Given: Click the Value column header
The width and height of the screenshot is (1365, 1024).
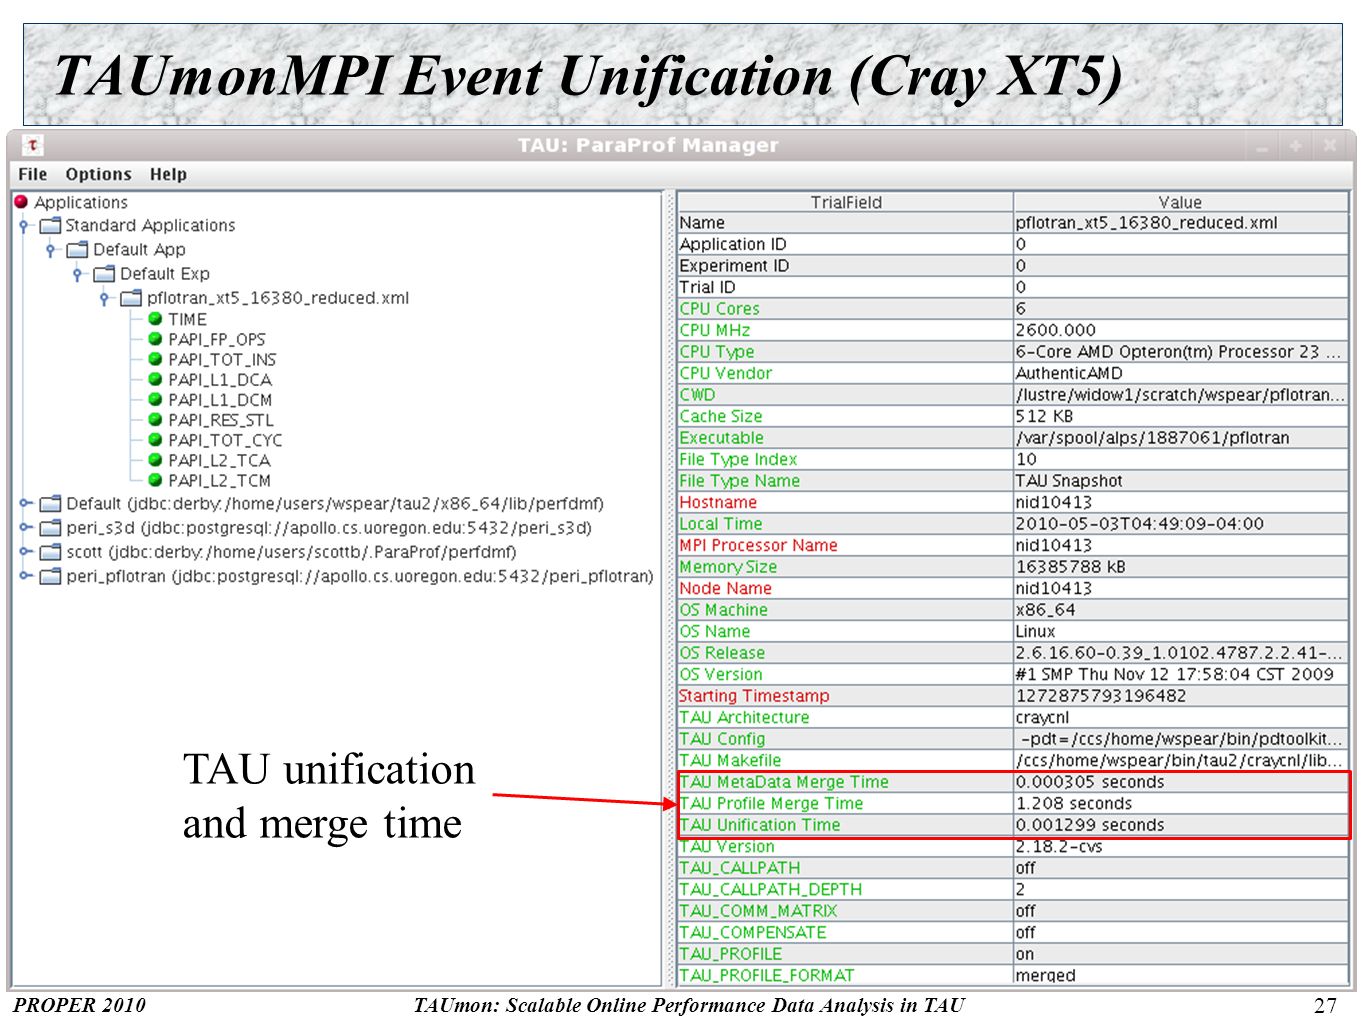Looking at the screenshot, I should click(1181, 202).
